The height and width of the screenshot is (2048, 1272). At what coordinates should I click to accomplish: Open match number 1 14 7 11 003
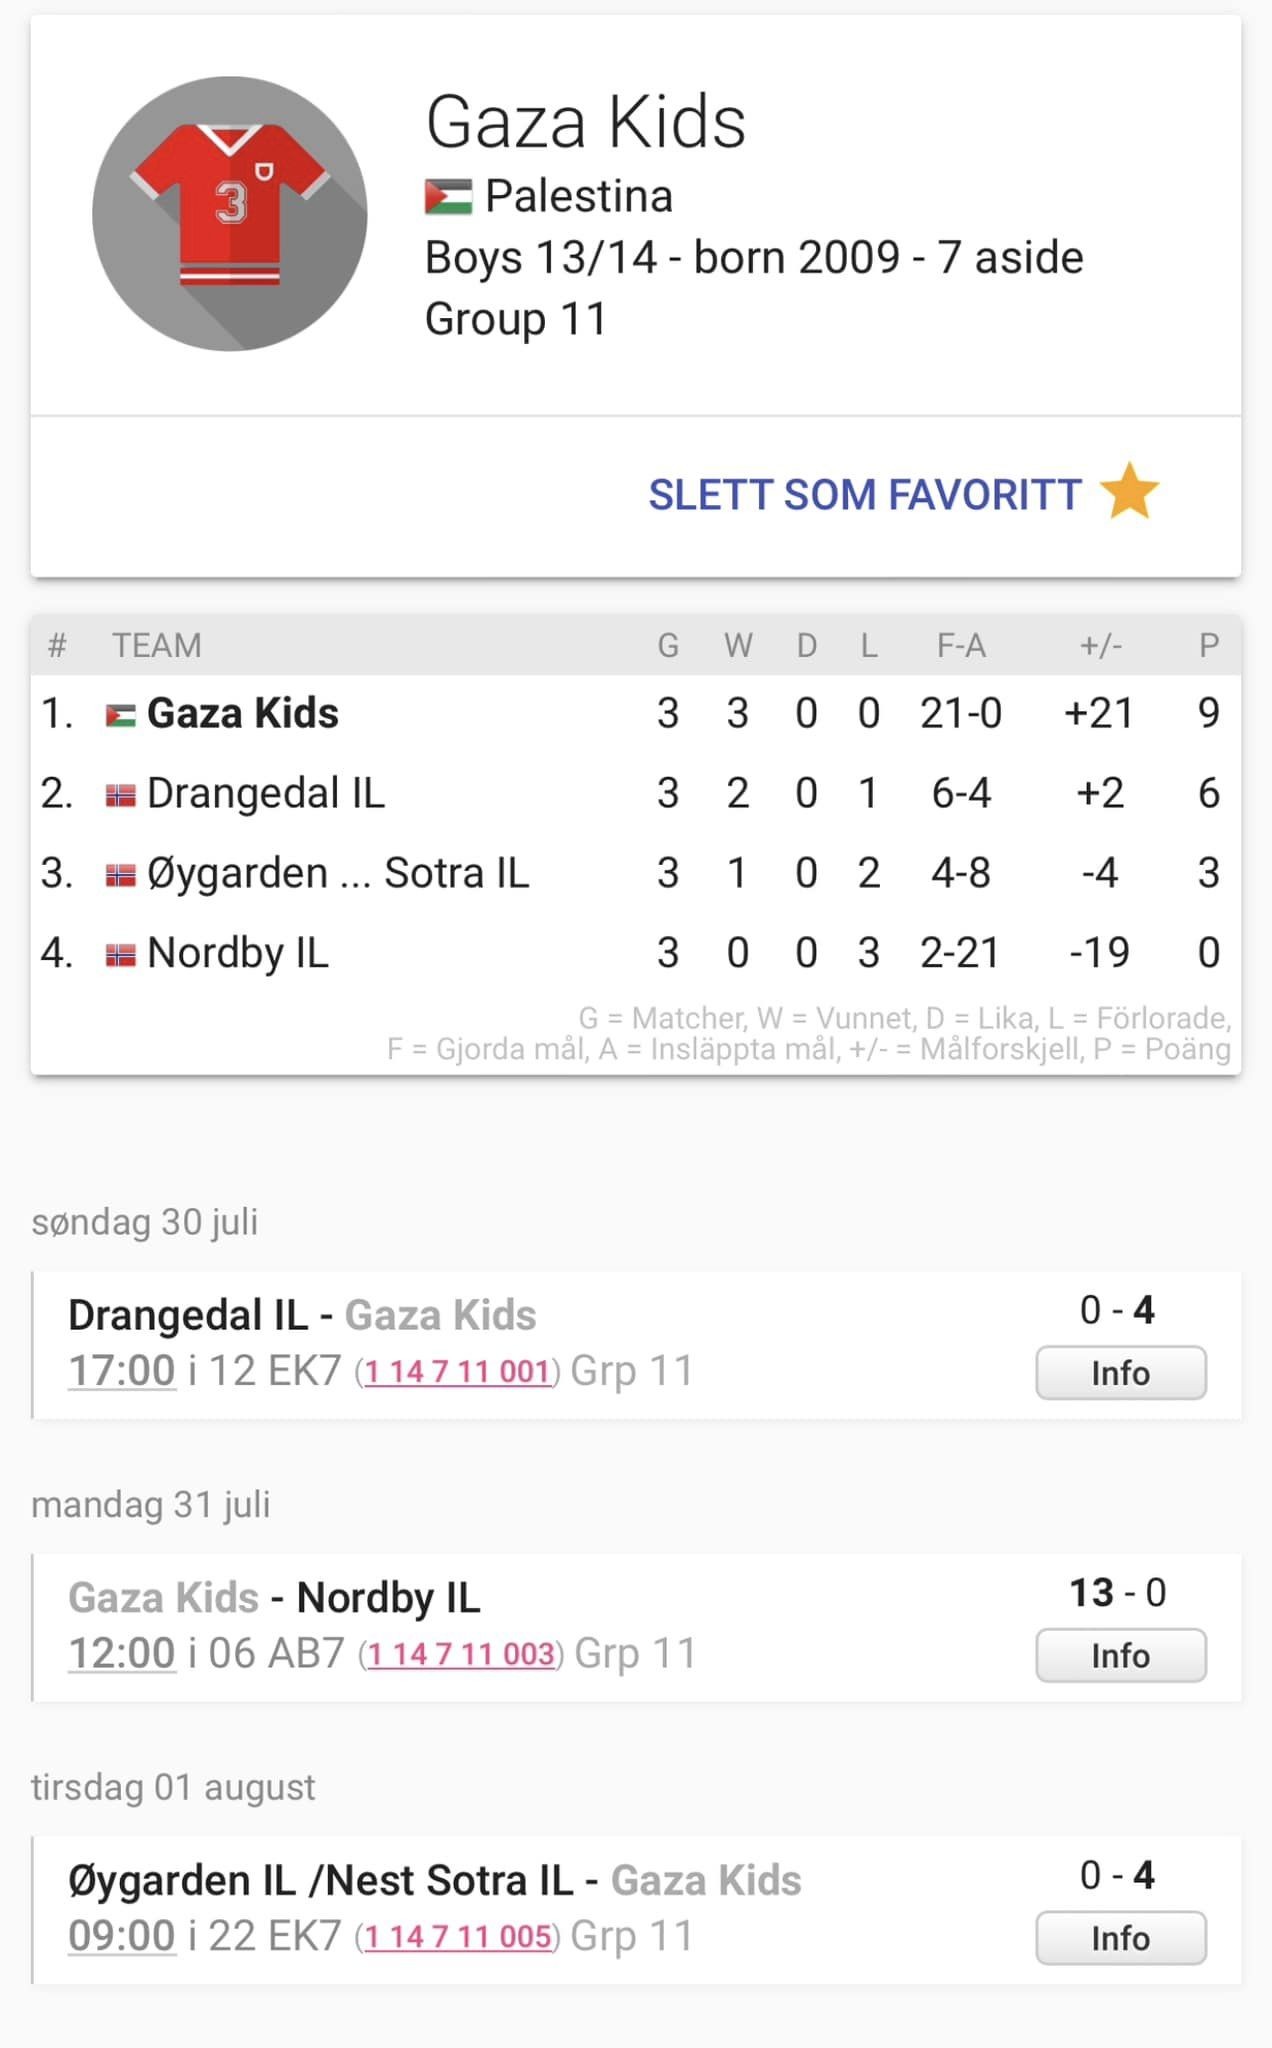tap(461, 1654)
